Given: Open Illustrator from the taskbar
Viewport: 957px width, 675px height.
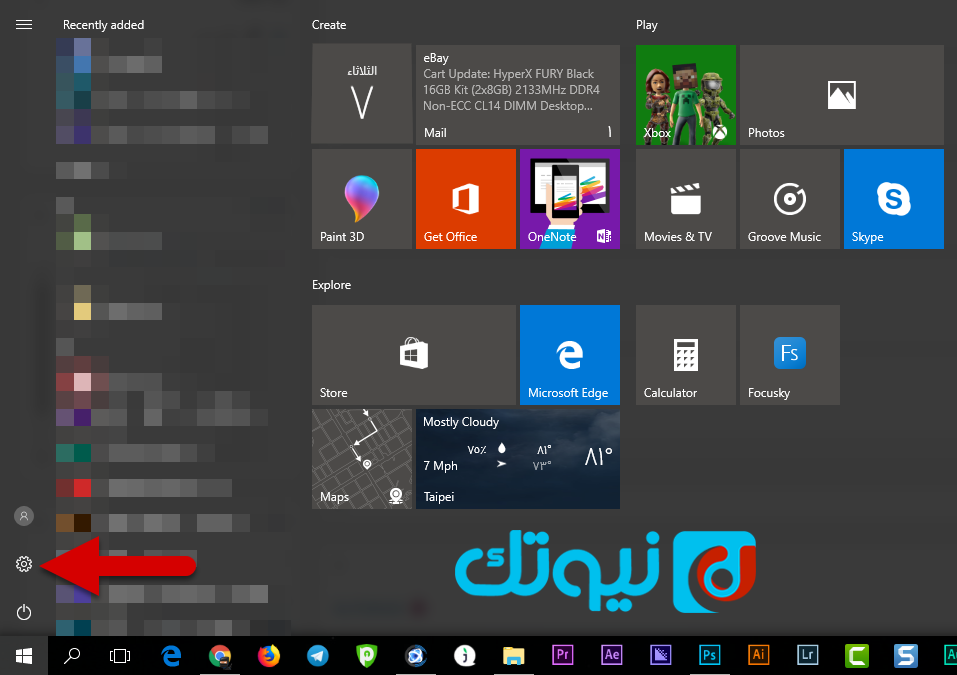Looking at the screenshot, I should click(x=759, y=655).
